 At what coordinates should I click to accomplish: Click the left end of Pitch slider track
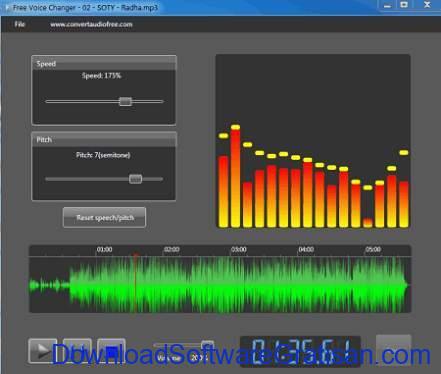tap(48, 179)
